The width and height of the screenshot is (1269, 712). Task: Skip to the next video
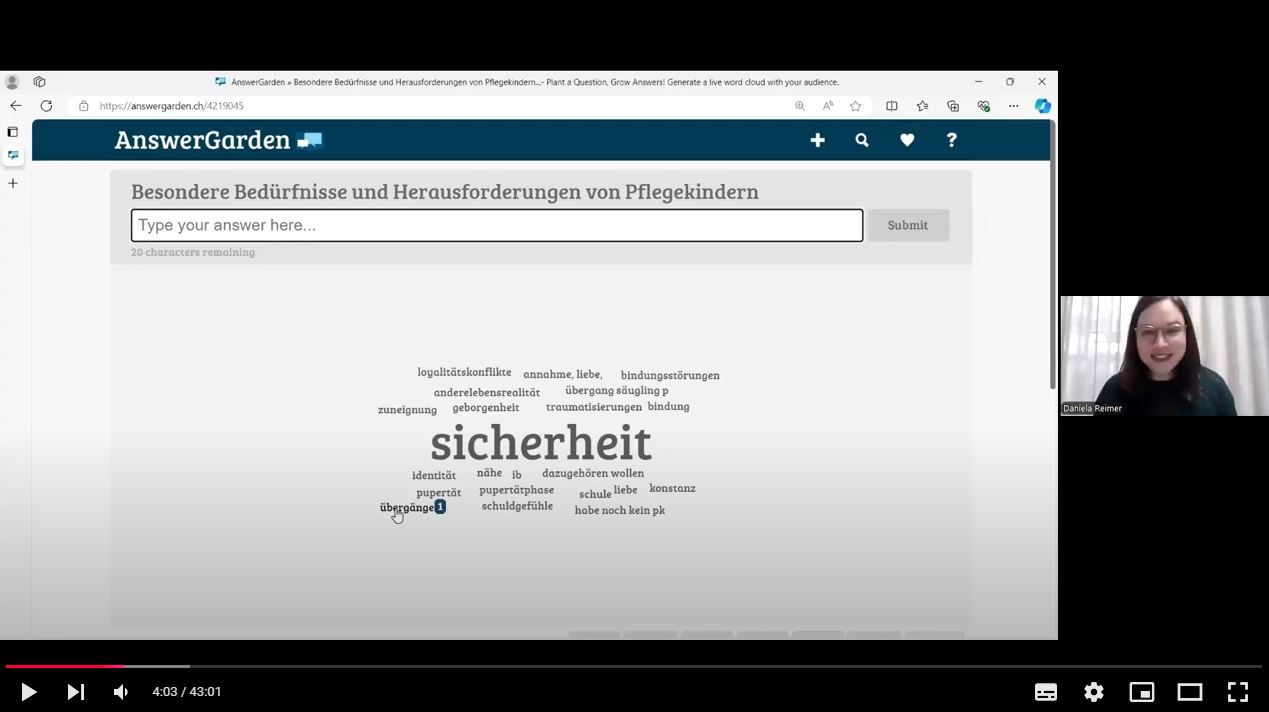pos(75,692)
